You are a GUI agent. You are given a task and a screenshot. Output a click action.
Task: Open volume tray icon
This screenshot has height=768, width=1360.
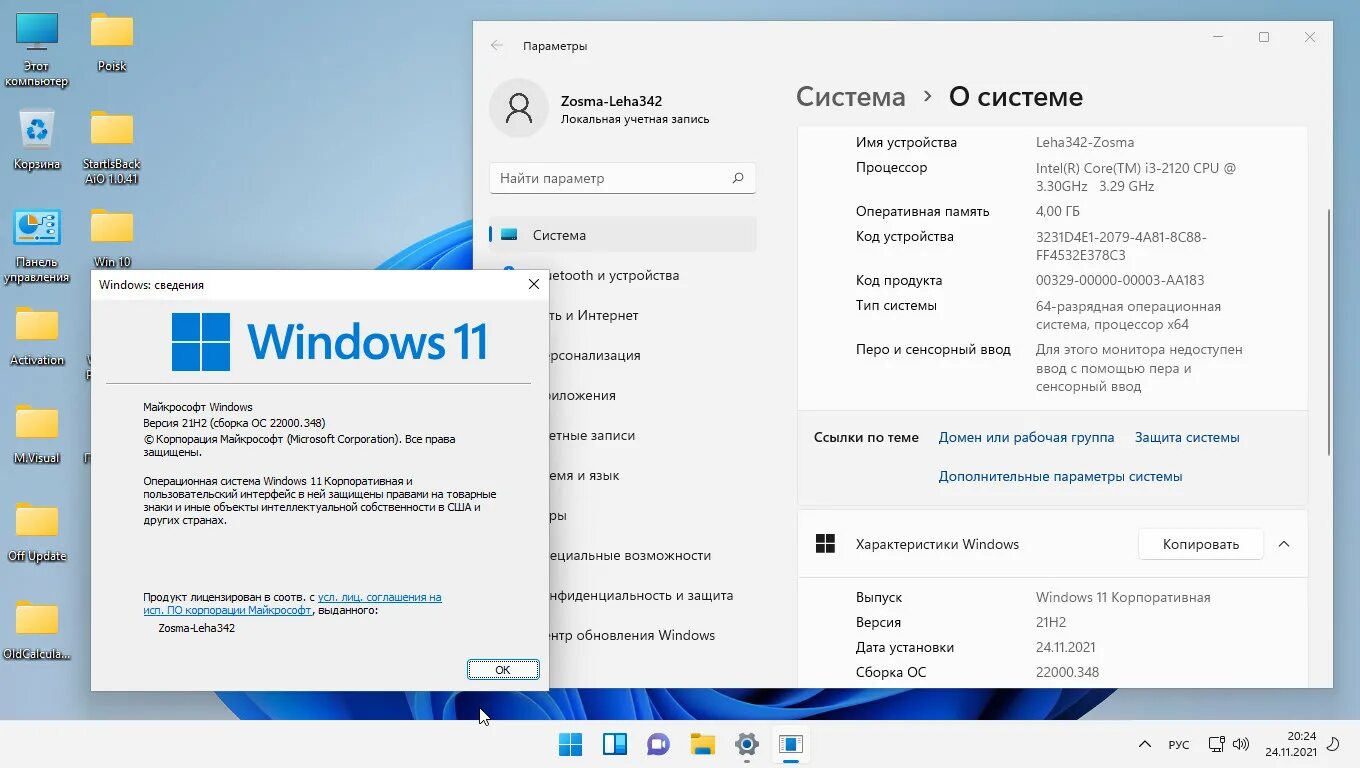click(x=1241, y=744)
